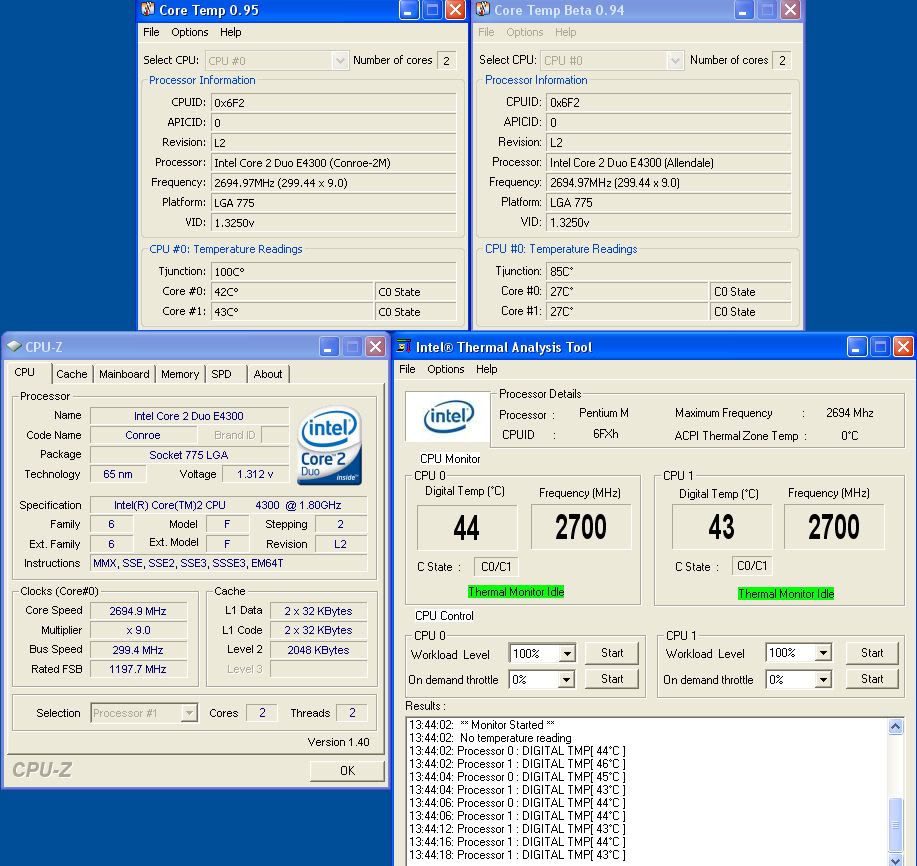
Task: Click the Intel logo in Thermal Analysis Tool
Action: 449,417
